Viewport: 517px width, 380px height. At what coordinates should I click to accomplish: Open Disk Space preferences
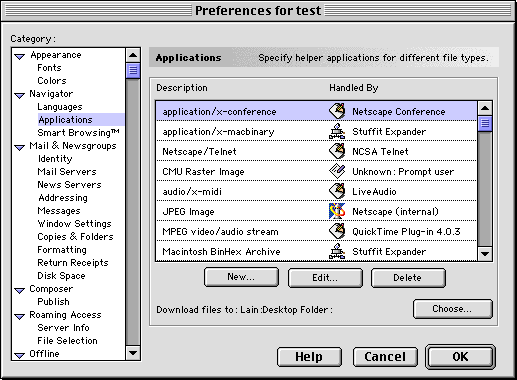click(61, 276)
